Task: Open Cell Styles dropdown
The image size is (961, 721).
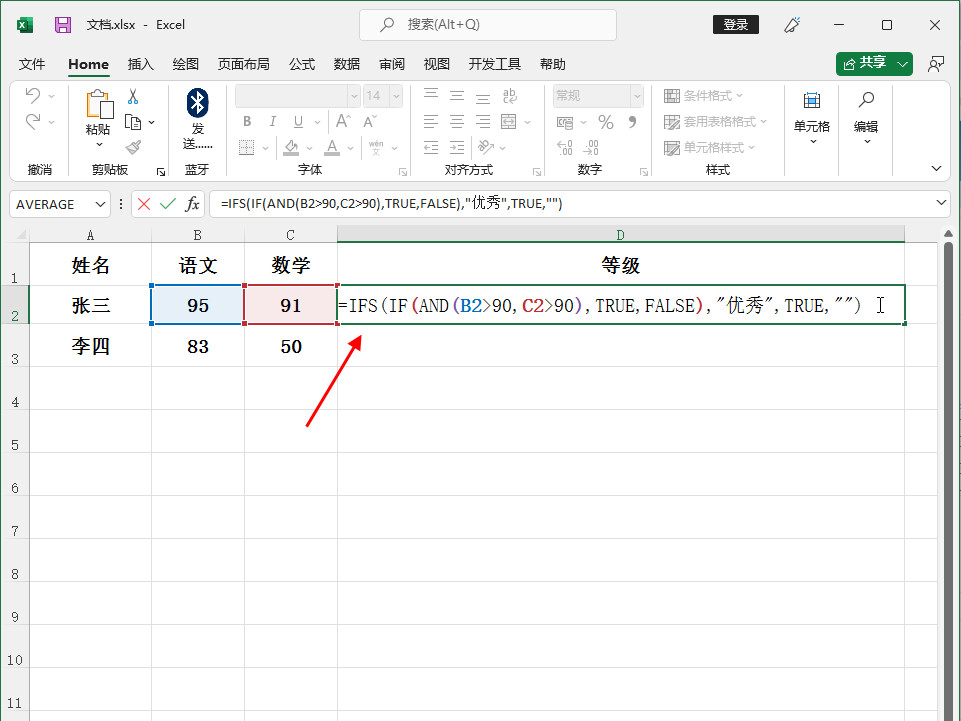Action: 710,148
